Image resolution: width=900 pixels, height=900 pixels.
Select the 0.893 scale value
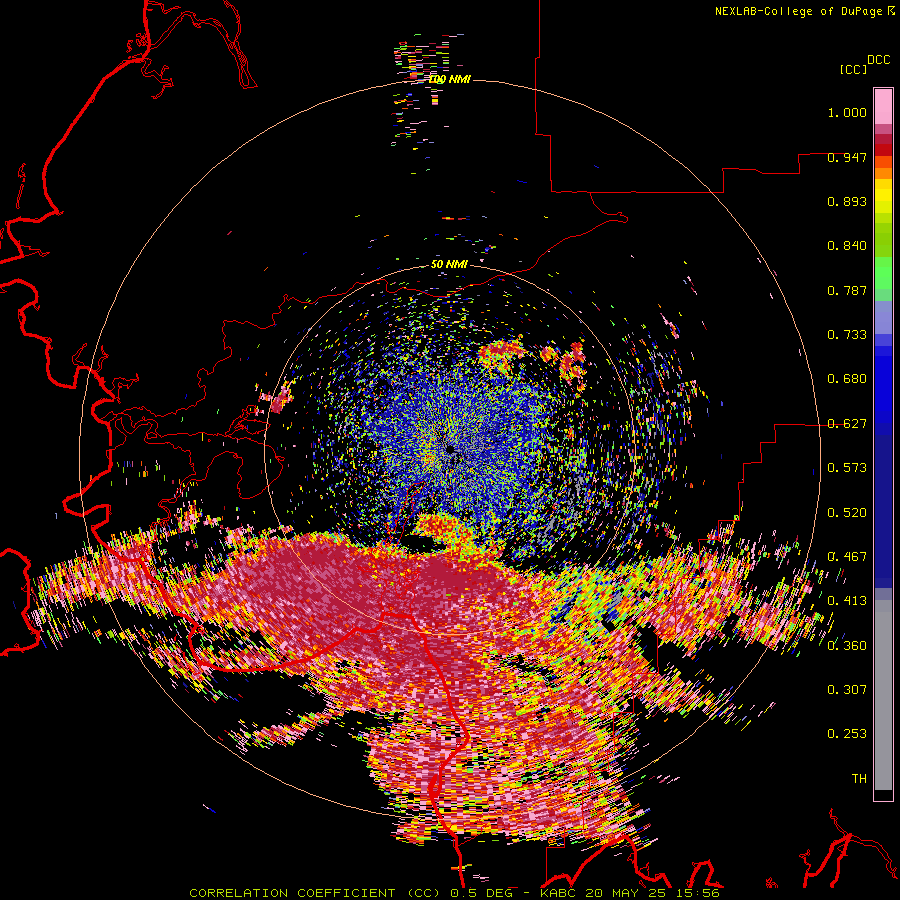pyautogui.click(x=847, y=201)
